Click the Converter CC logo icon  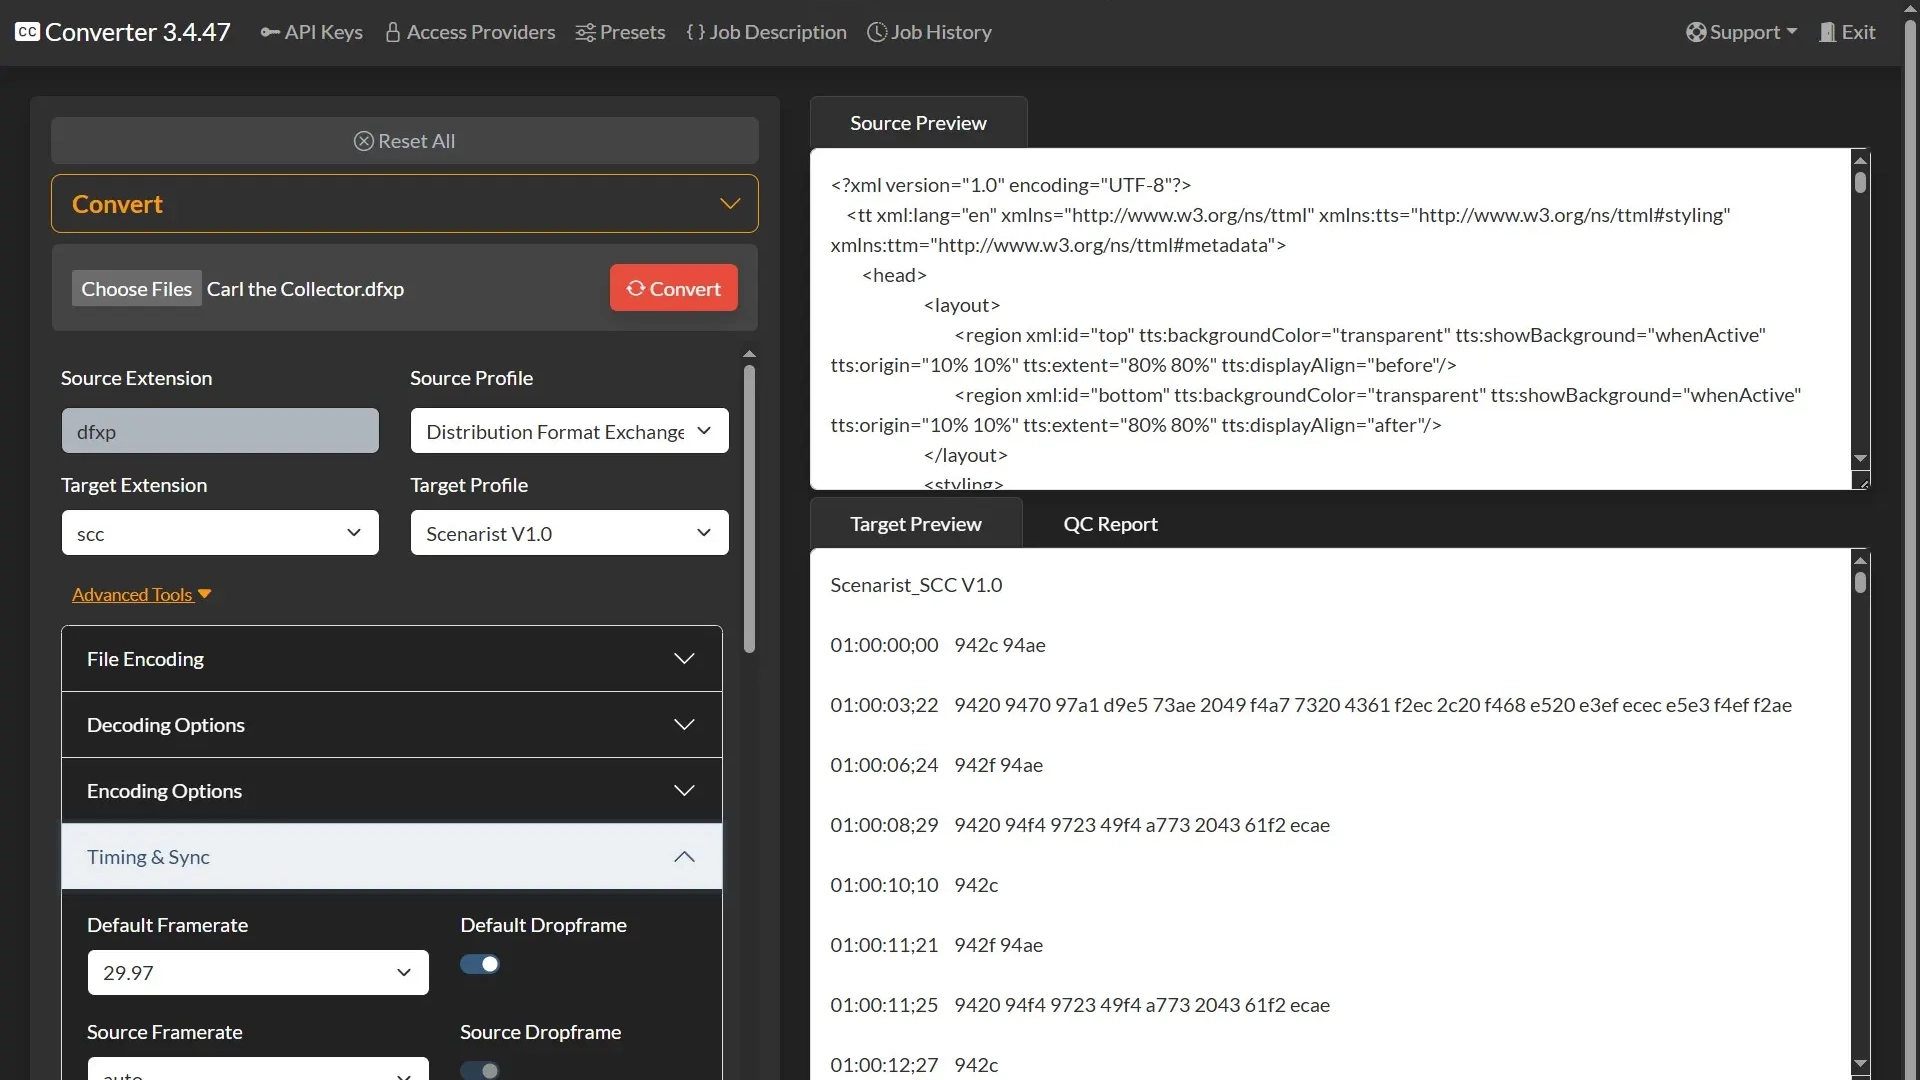coord(27,31)
